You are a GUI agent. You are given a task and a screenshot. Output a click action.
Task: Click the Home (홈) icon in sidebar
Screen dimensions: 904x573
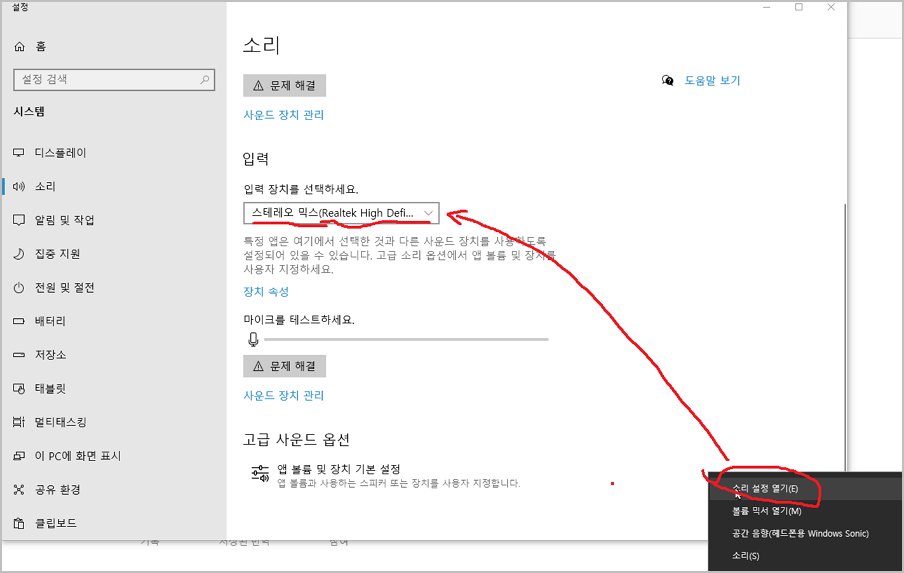point(20,47)
